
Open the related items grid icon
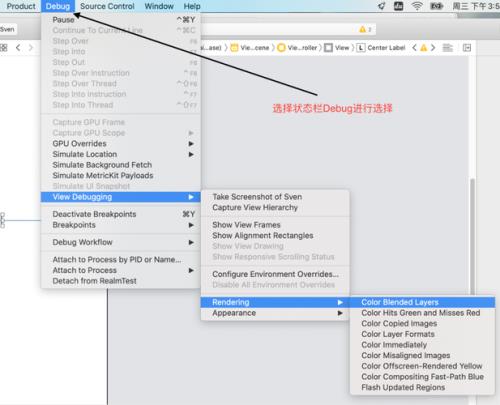pos(3,48)
